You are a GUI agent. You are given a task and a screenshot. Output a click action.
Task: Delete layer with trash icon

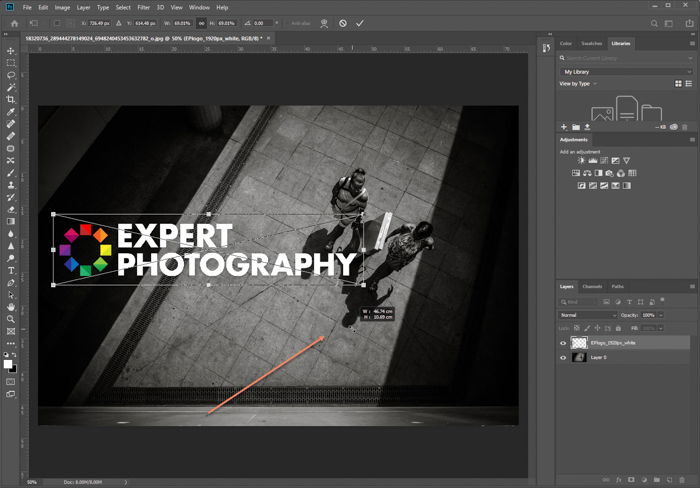pyautogui.click(x=682, y=480)
